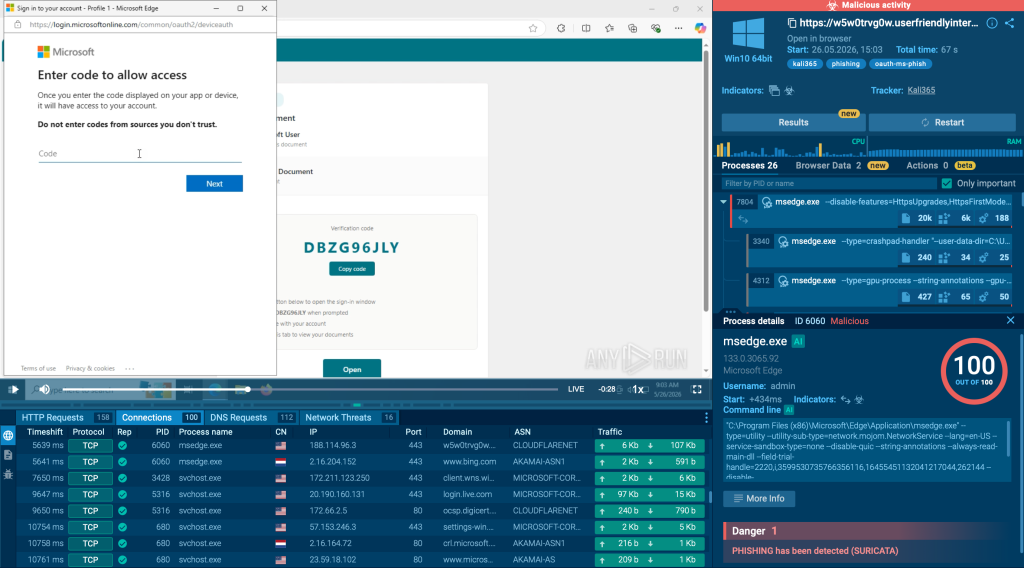Open the Network Threats tab
1024x568 pixels.
(x=349, y=418)
